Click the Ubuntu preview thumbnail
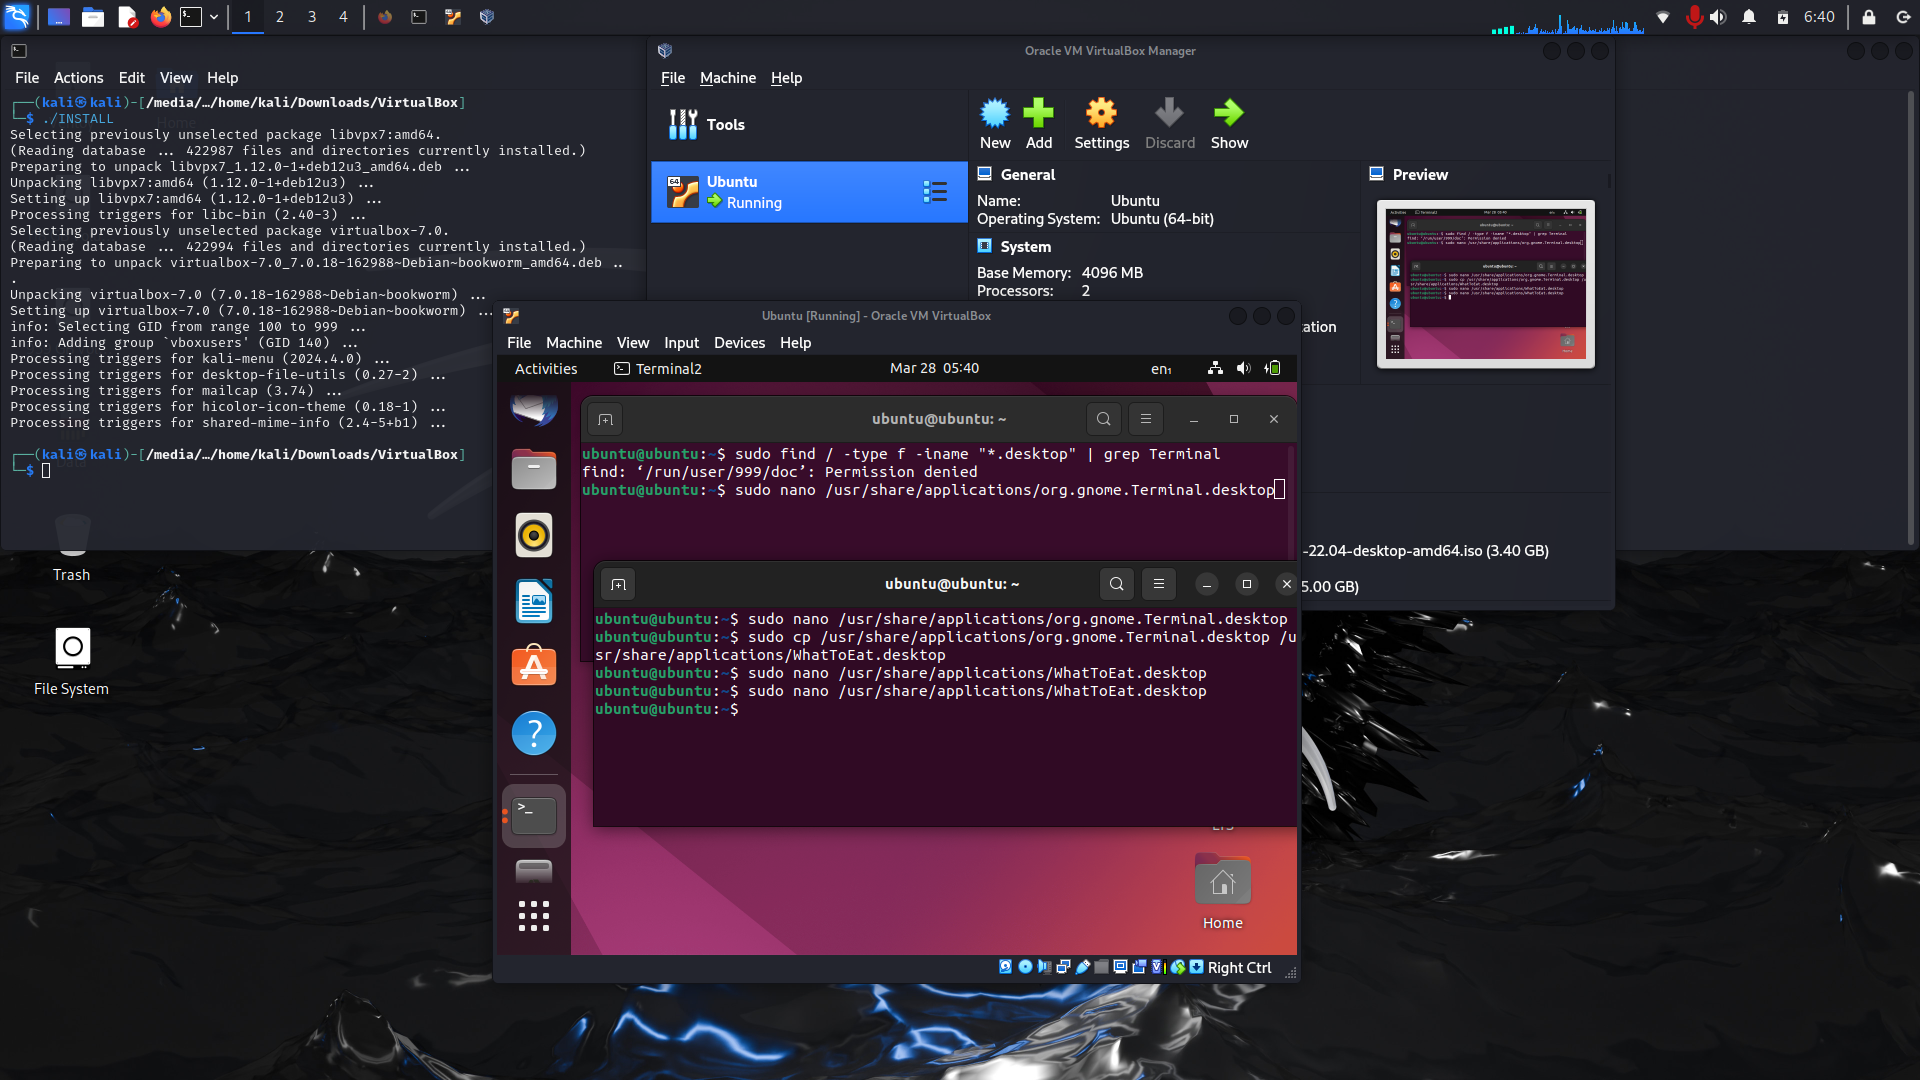1920x1080 pixels. coord(1485,284)
